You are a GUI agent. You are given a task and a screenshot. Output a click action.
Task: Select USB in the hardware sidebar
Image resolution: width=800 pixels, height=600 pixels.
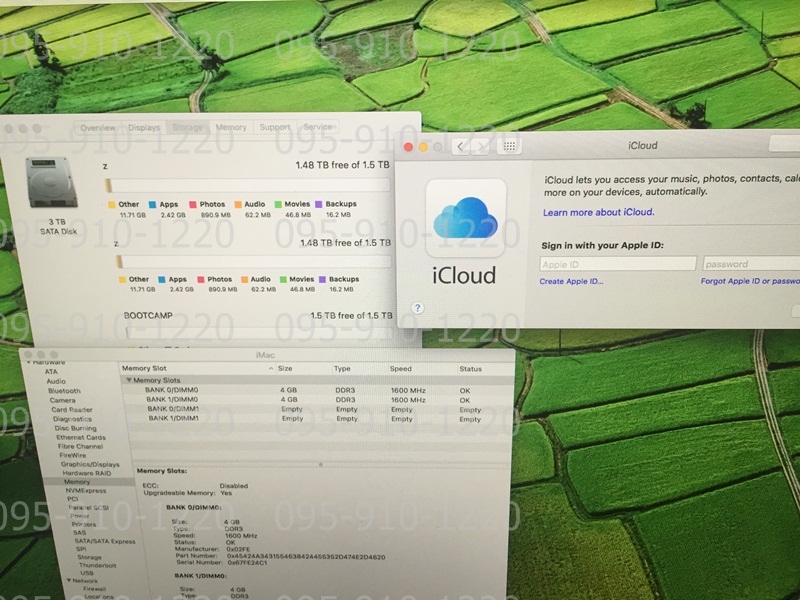87,573
